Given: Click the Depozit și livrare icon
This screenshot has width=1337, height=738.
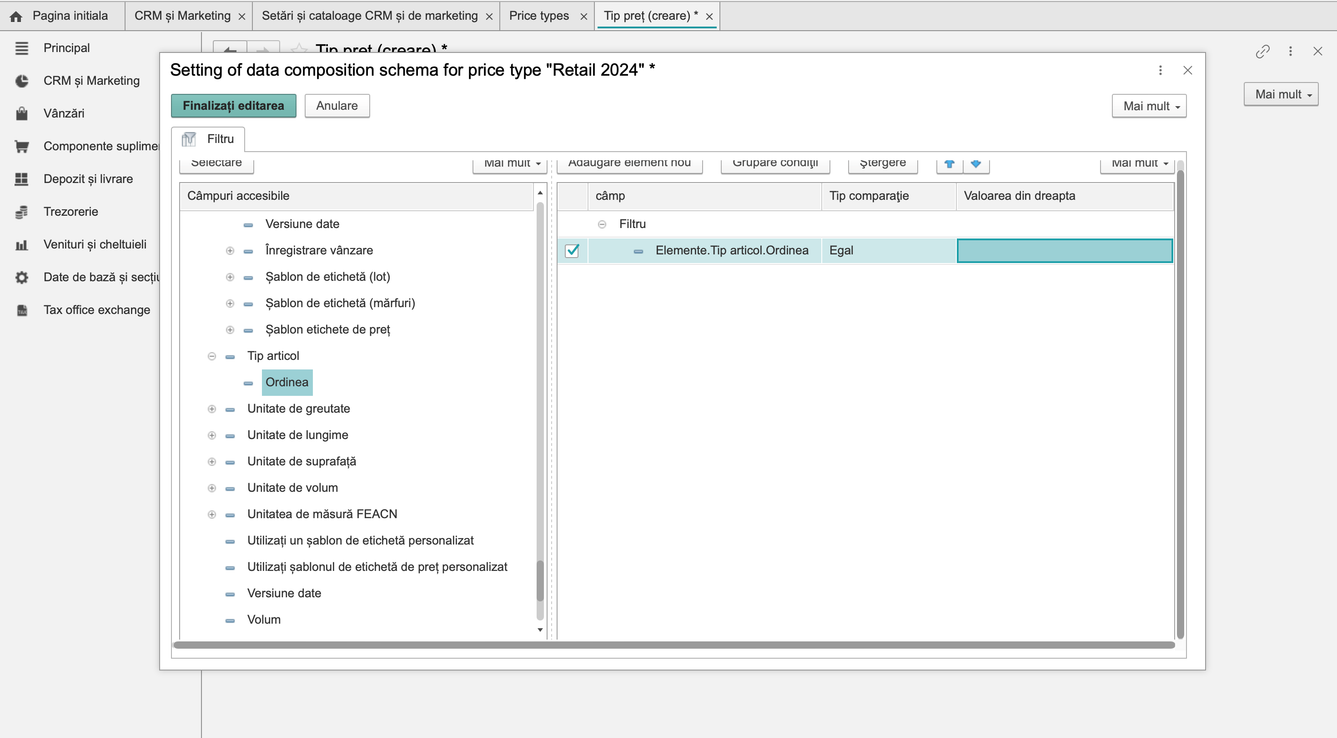Looking at the screenshot, I should tap(21, 179).
